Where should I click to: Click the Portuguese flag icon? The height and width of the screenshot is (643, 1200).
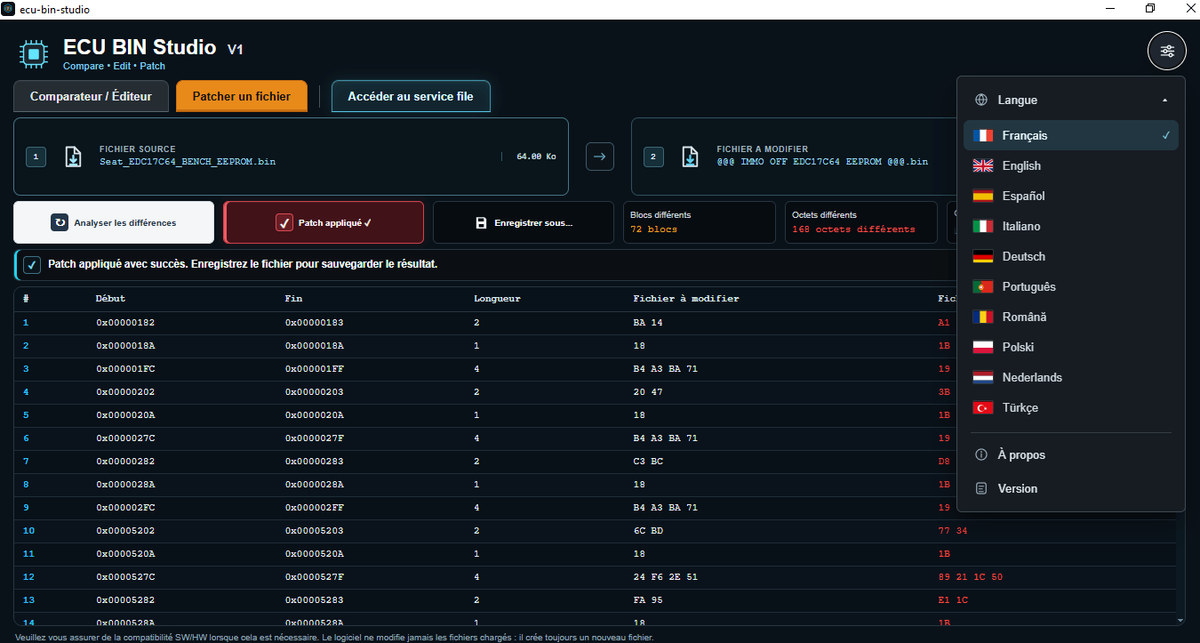pyautogui.click(x=984, y=287)
